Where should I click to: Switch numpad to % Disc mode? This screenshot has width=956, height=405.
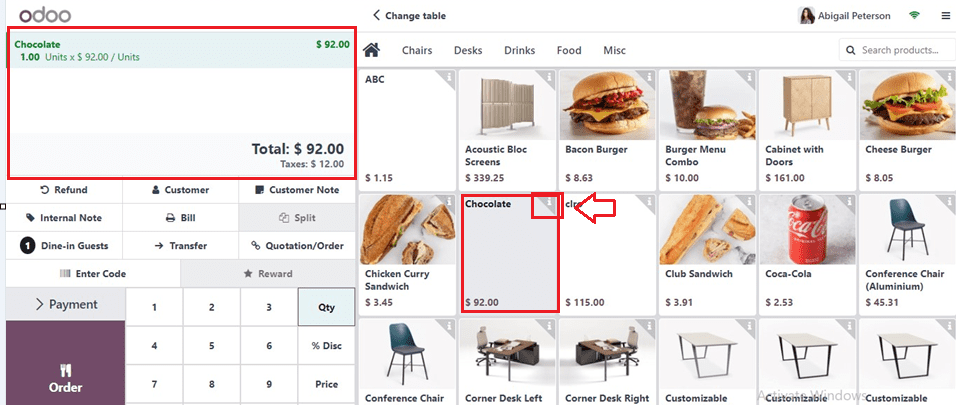coord(326,345)
